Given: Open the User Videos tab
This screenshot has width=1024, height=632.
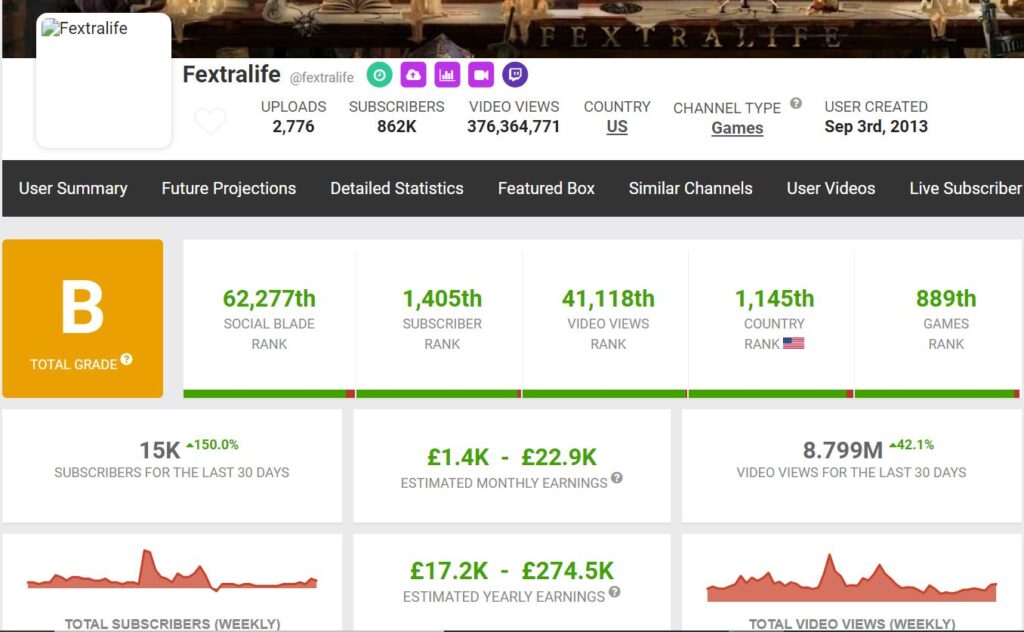Looking at the screenshot, I should pyautogui.click(x=831, y=188).
